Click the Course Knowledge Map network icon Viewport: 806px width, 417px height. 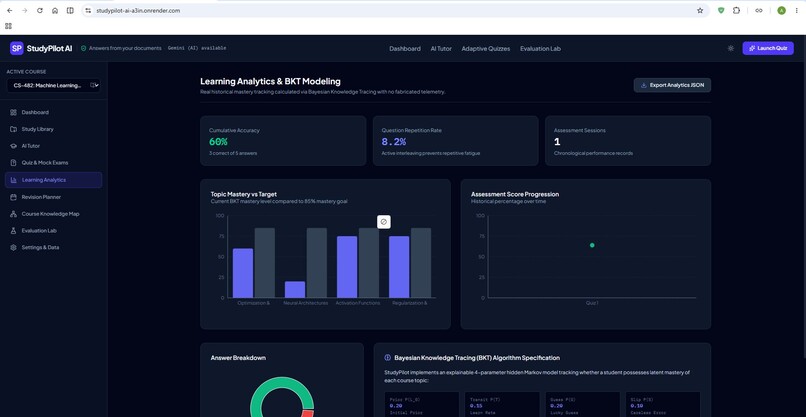(x=13, y=214)
